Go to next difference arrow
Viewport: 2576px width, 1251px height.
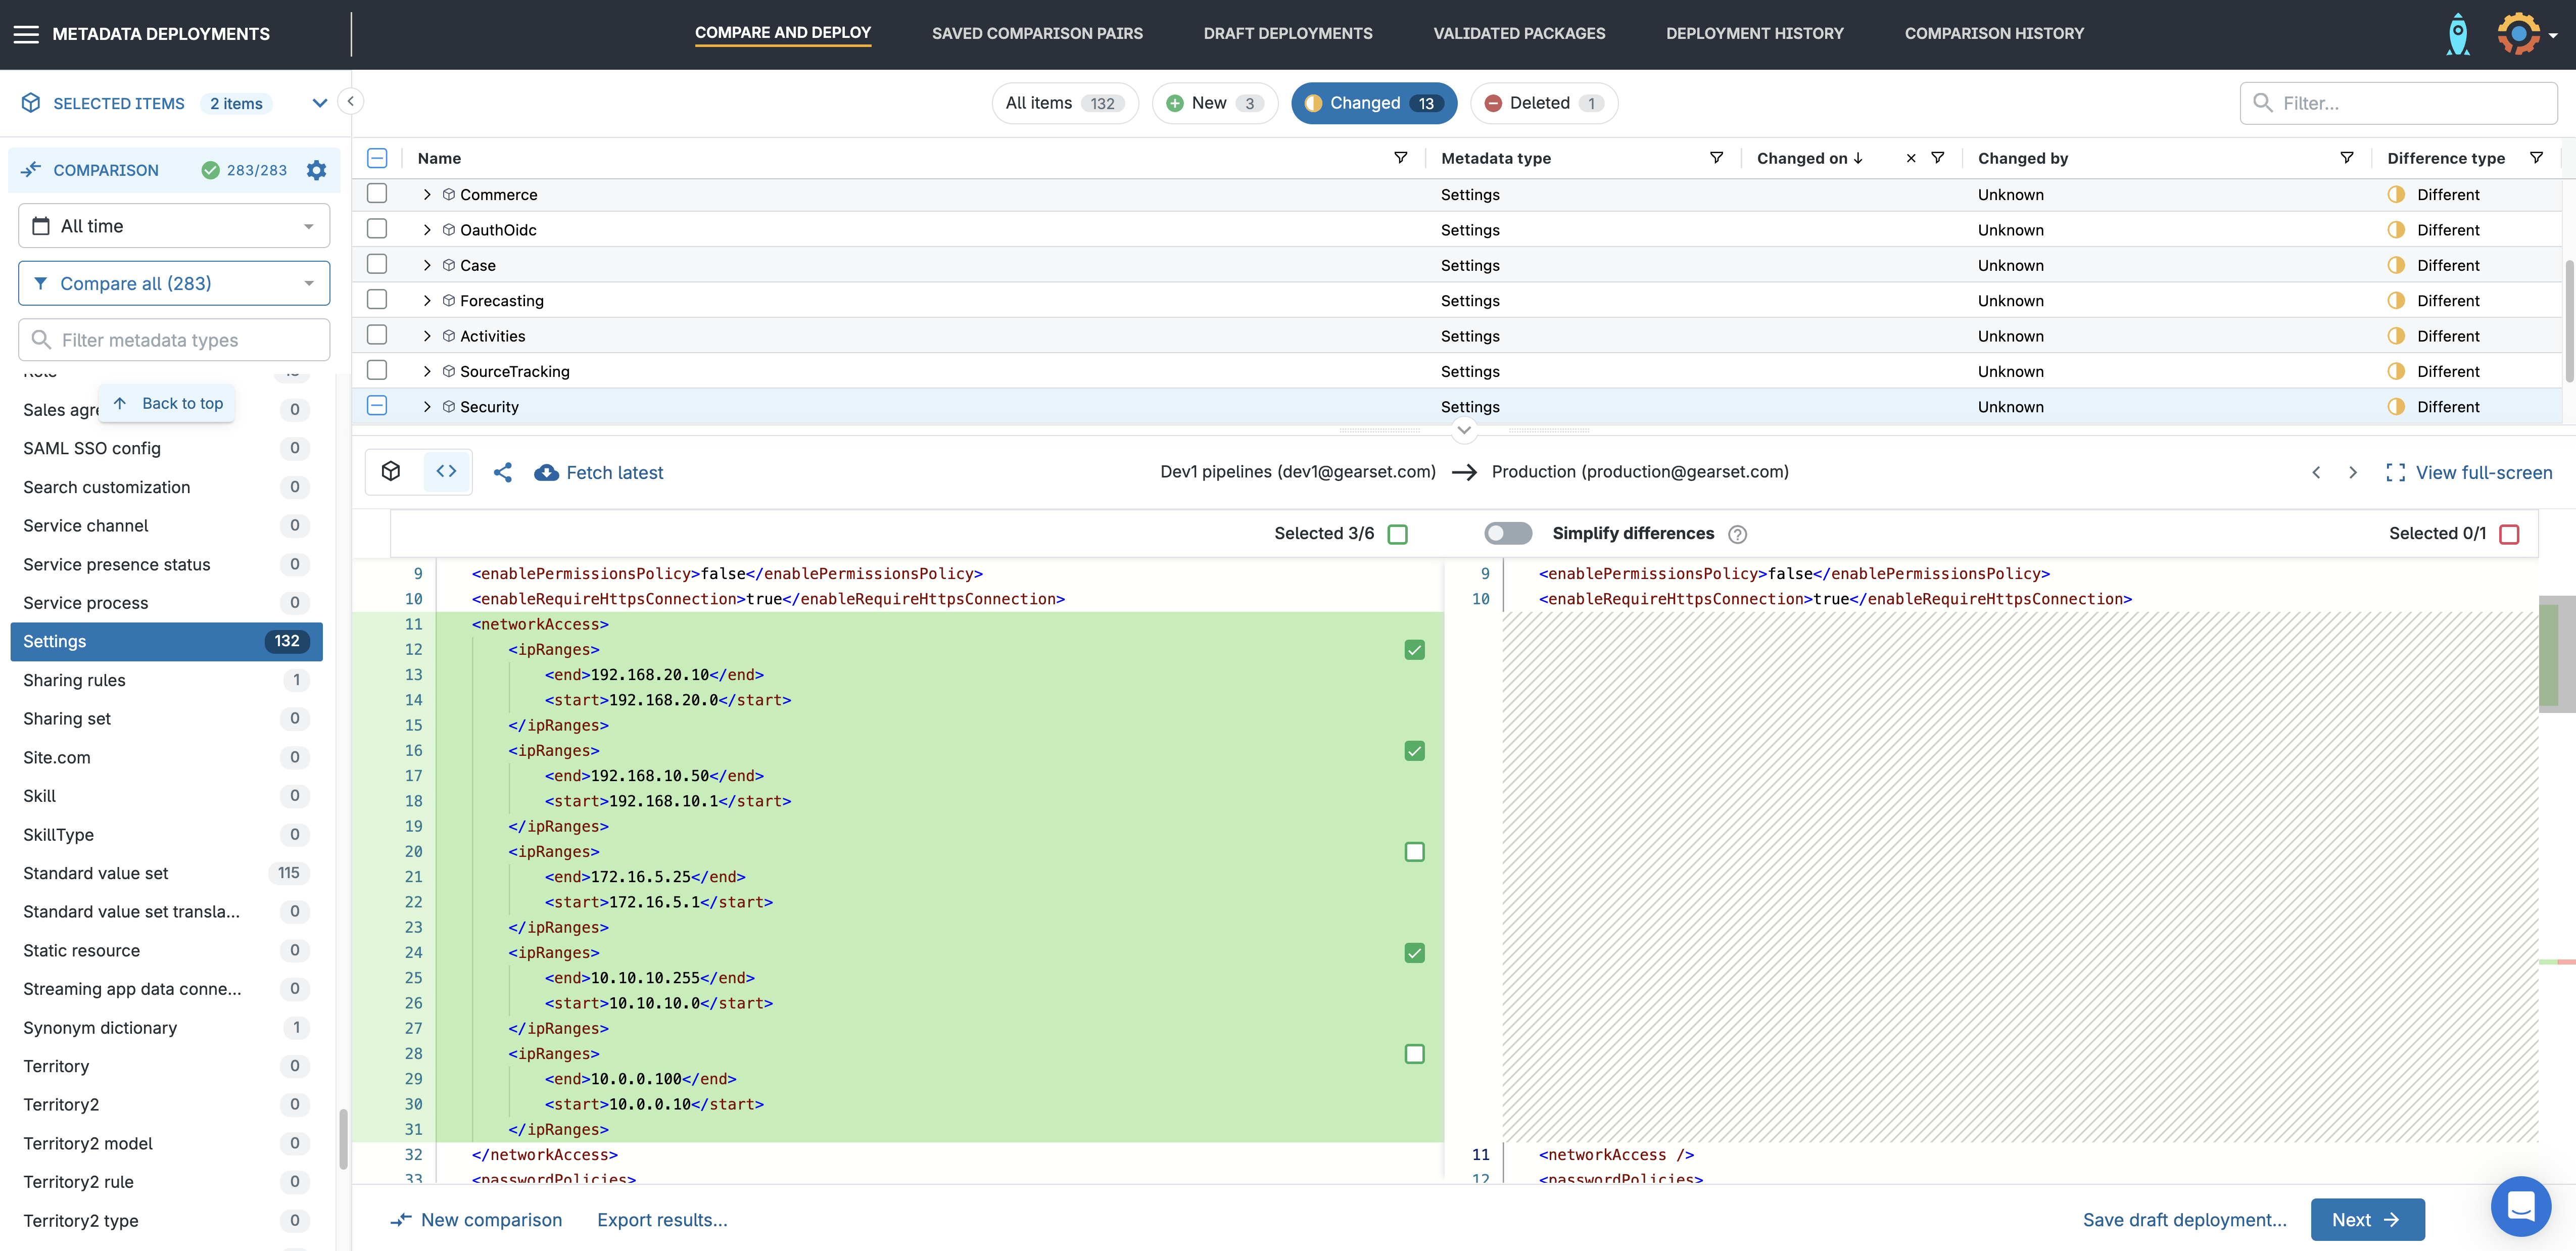pyautogui.click(x=2352, y=472)
